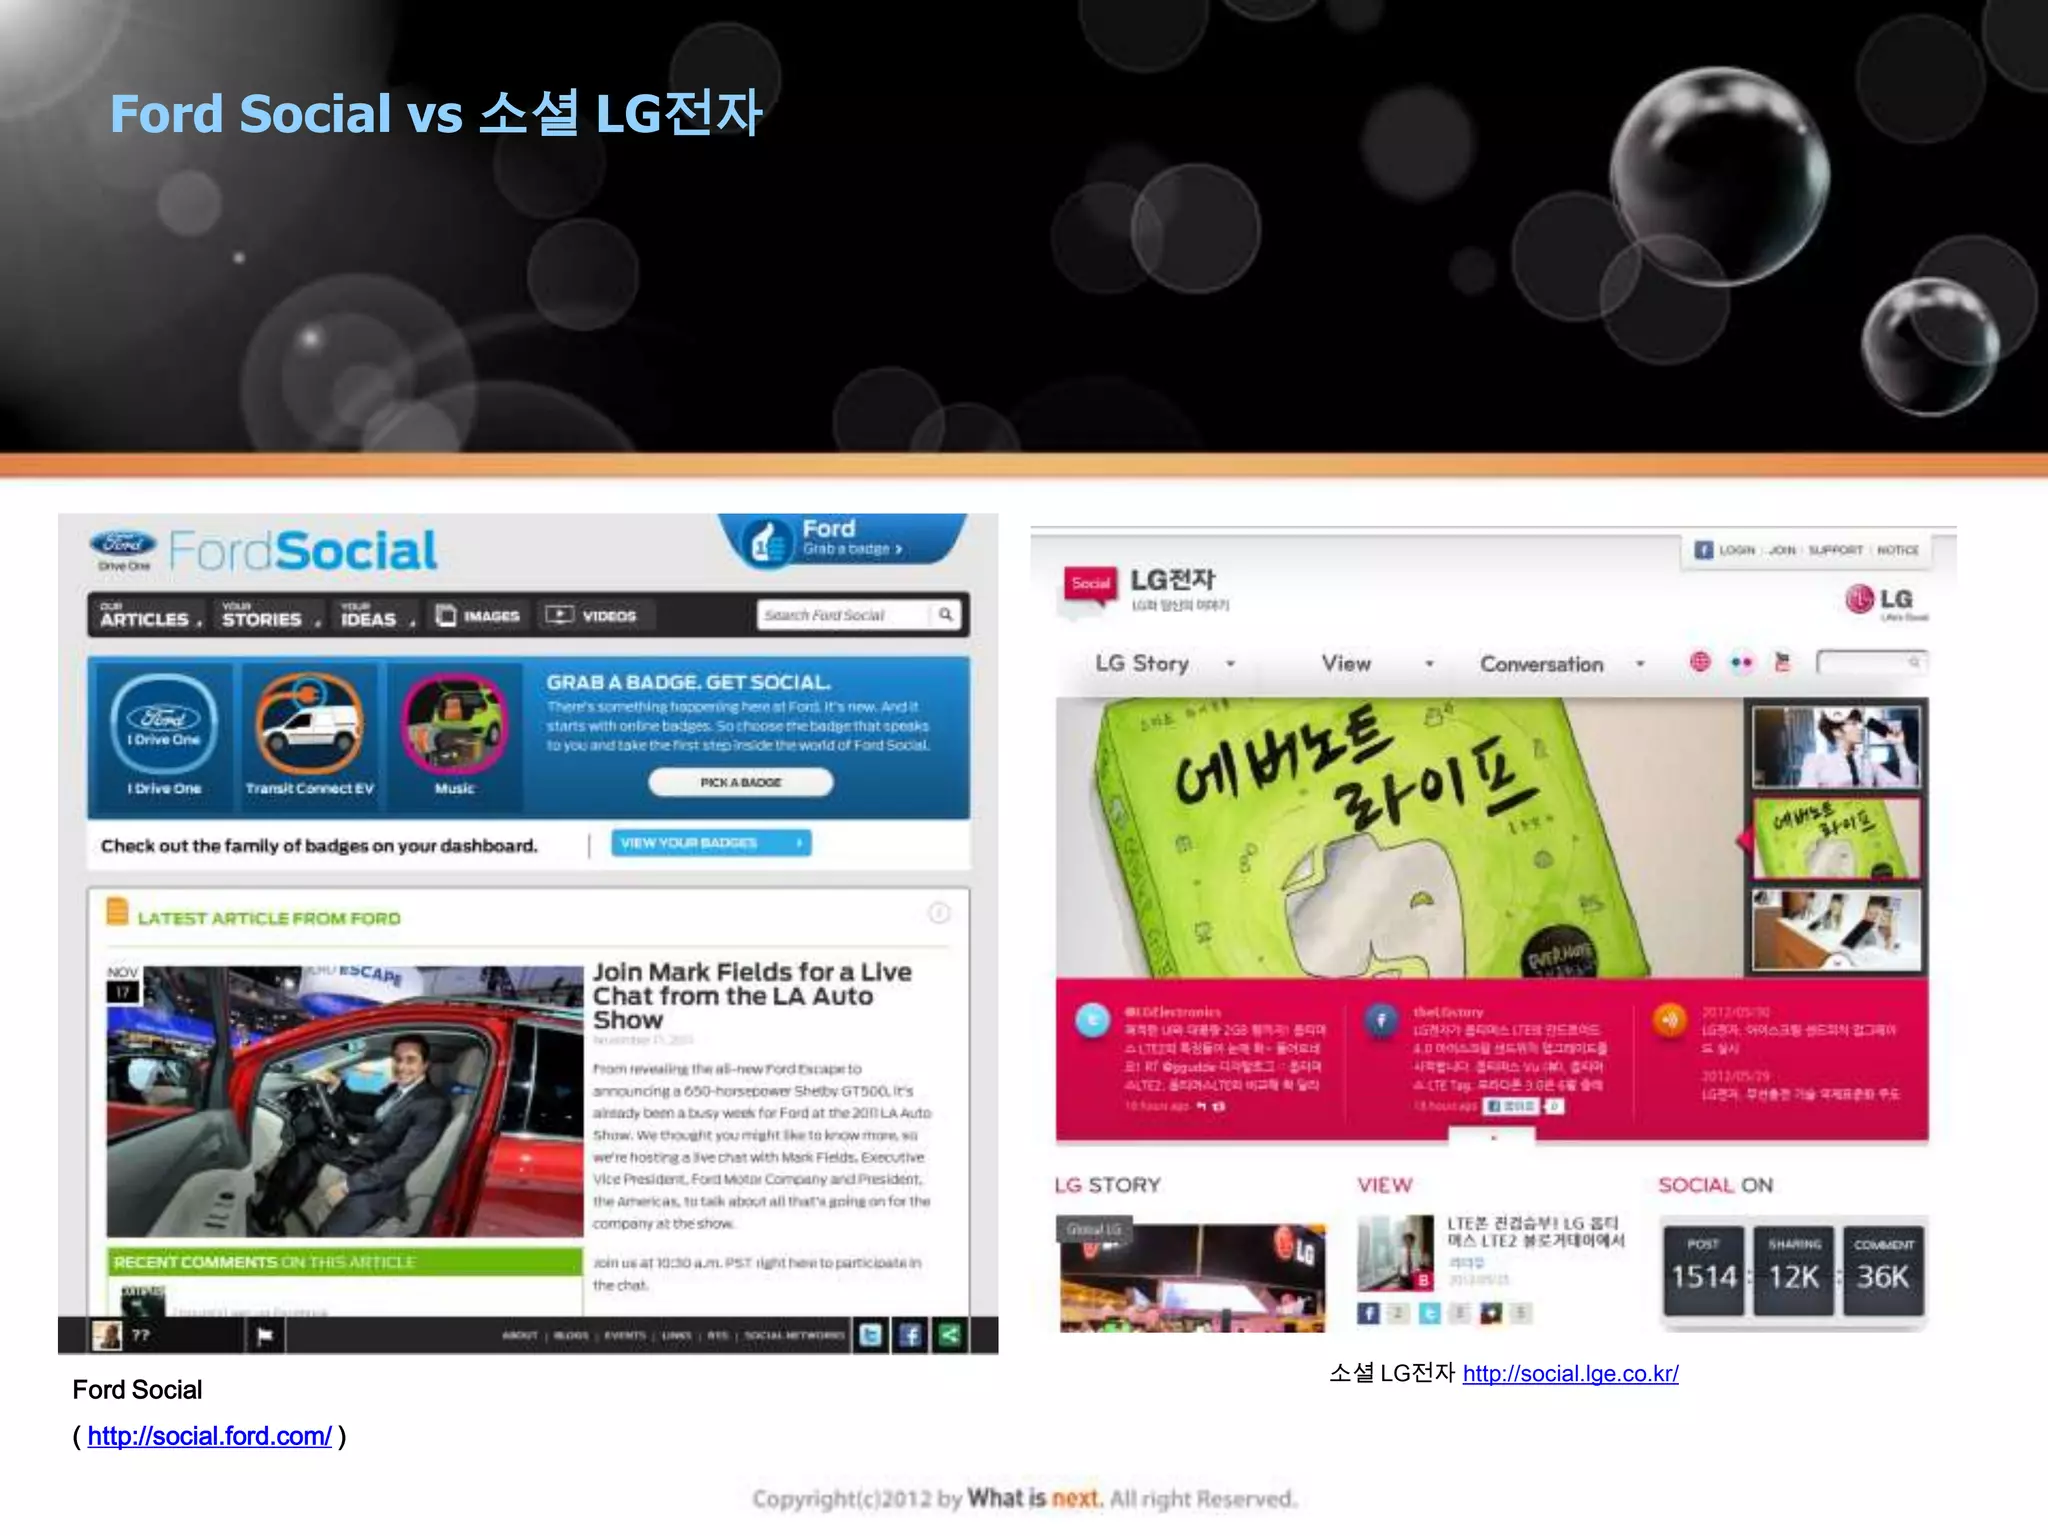Click the user avatar in Ford footer bar
This screenshot has height=1536, width=2048.
tap(106, 1335)
